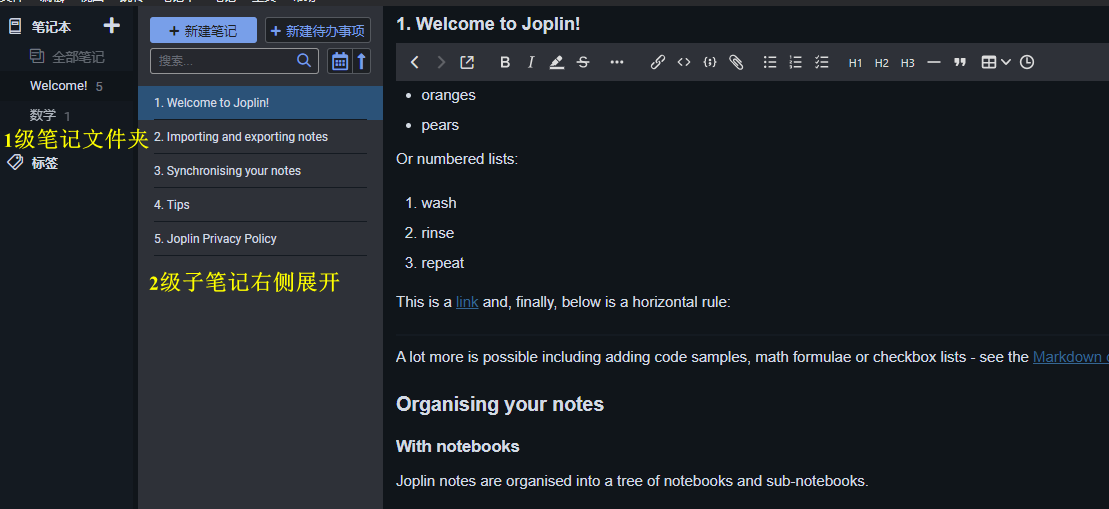1109x509 pixels.
Task: Insert a bulleted list
Action: pyautogui.click(x=770, y=62)
